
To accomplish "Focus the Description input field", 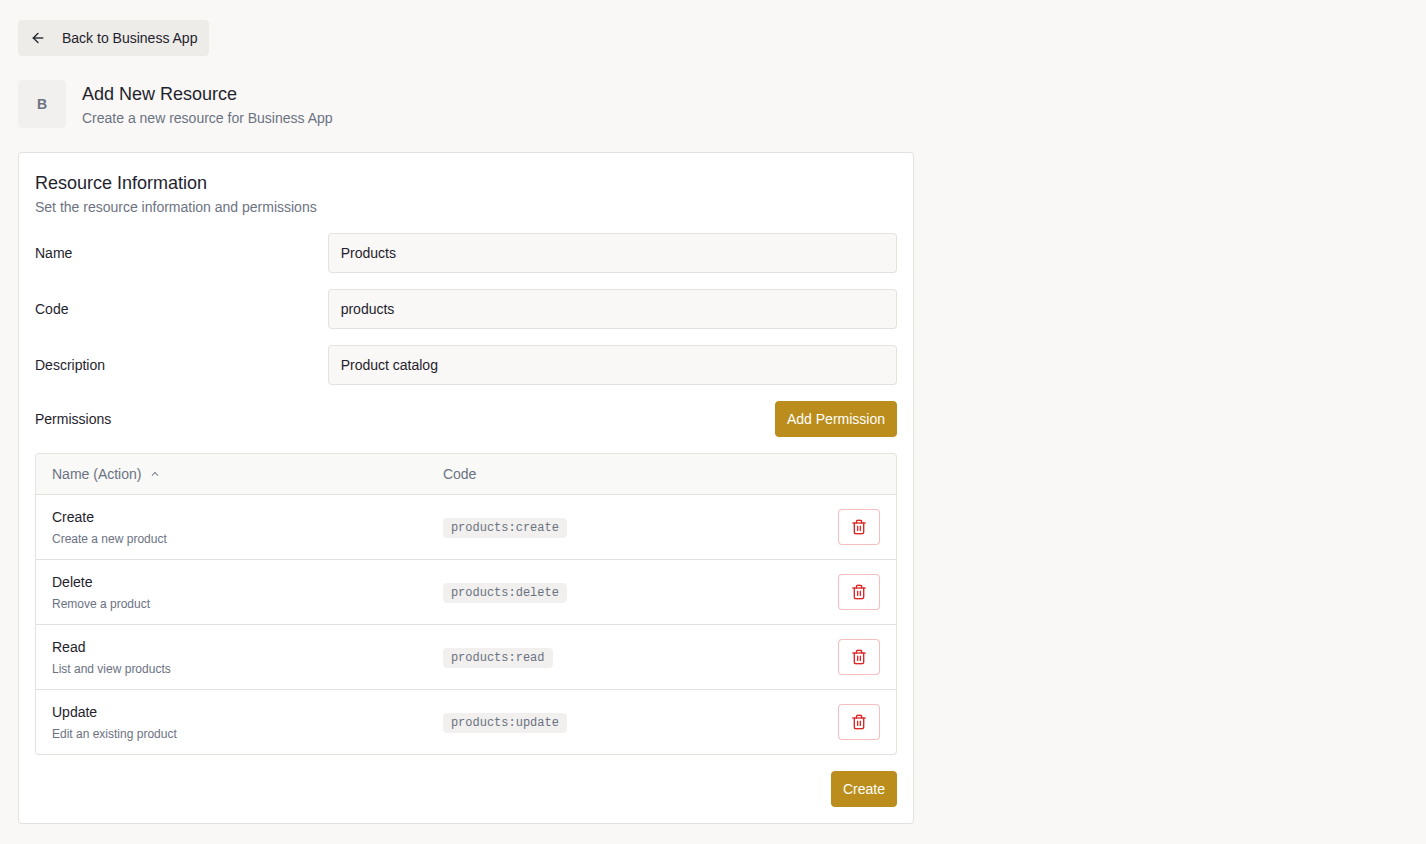I will click(612, 365).
